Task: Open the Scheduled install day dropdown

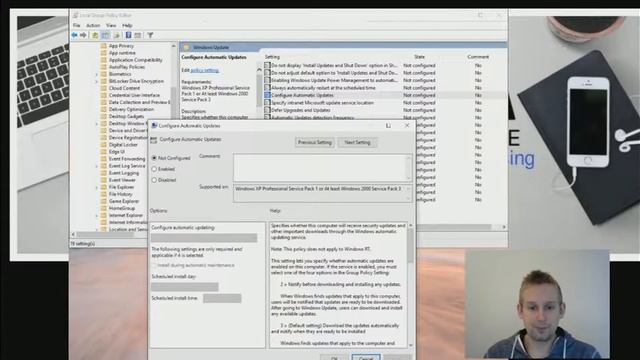Action: tap(184, 287)
